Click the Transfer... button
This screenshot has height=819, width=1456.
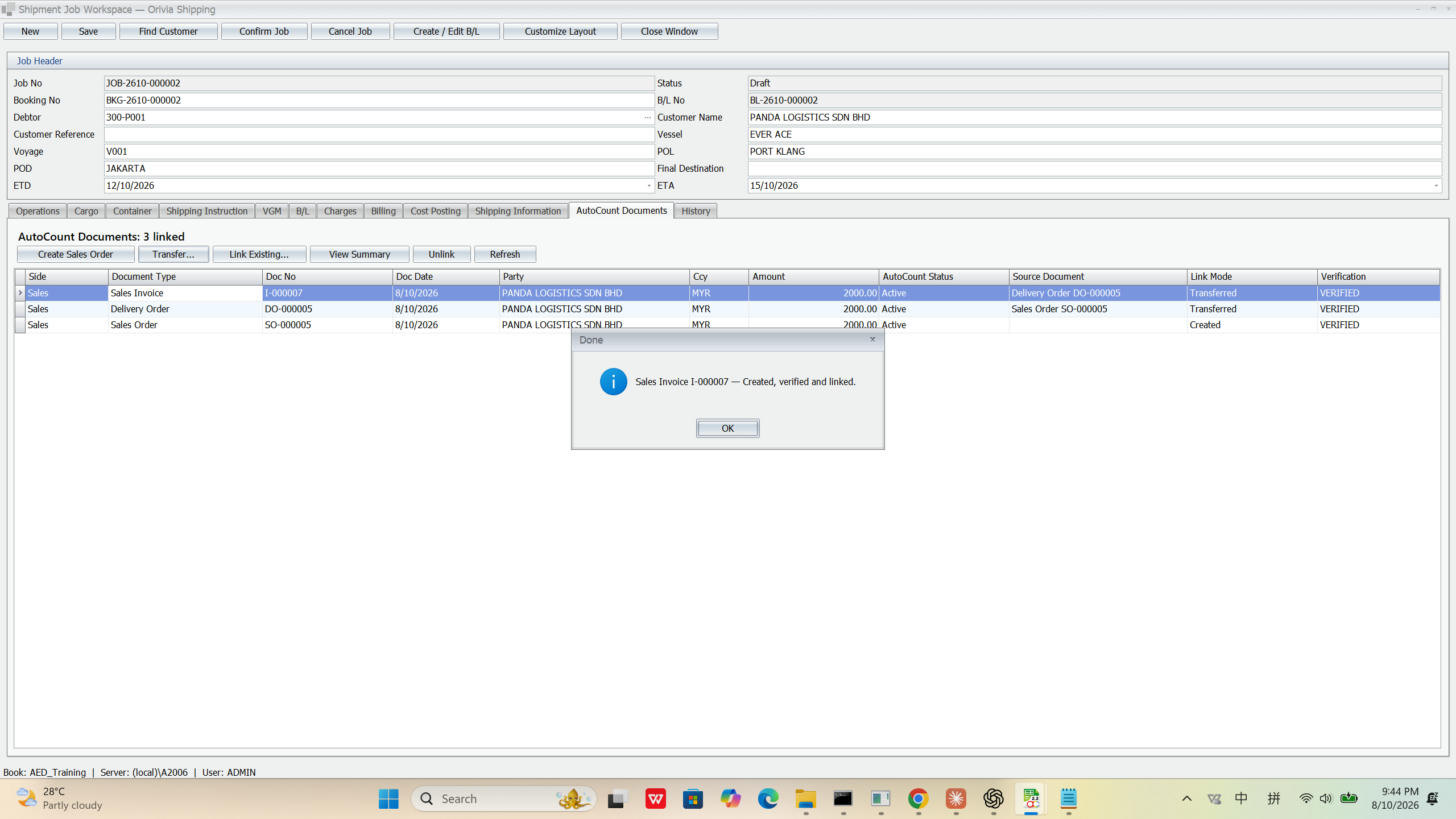[x=173, y=254]
